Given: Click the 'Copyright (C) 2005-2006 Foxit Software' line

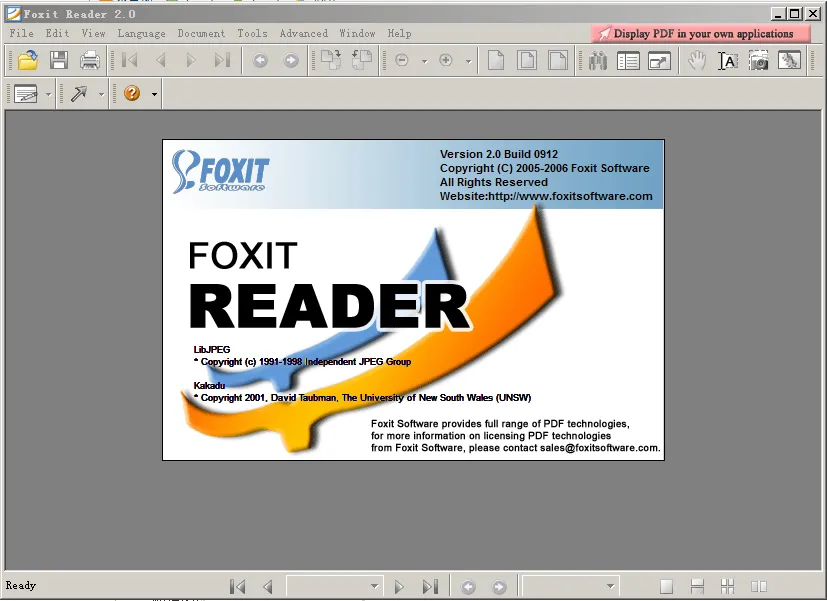Looking at the screenshot, I should click(x=545, y=168).
